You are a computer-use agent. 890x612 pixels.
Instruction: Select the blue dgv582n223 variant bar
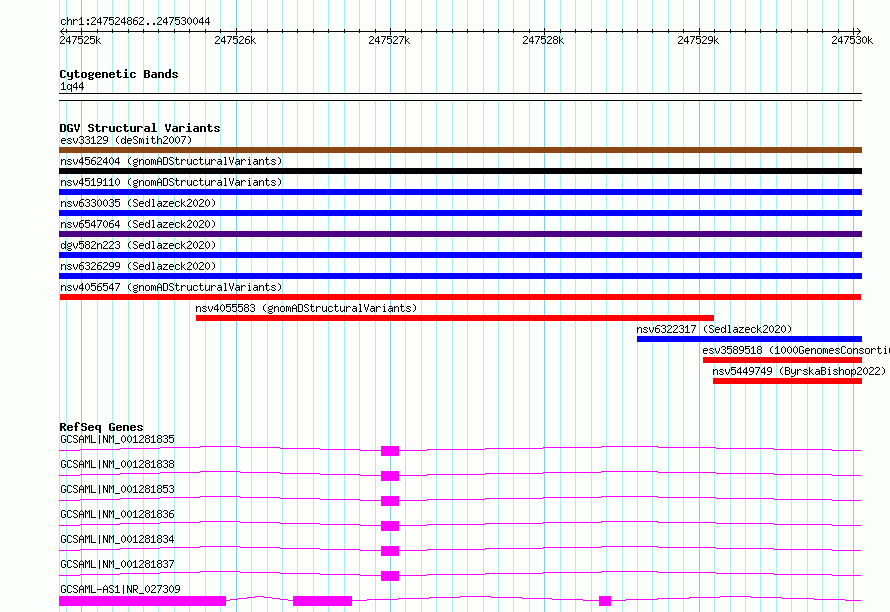coord(460,255)
